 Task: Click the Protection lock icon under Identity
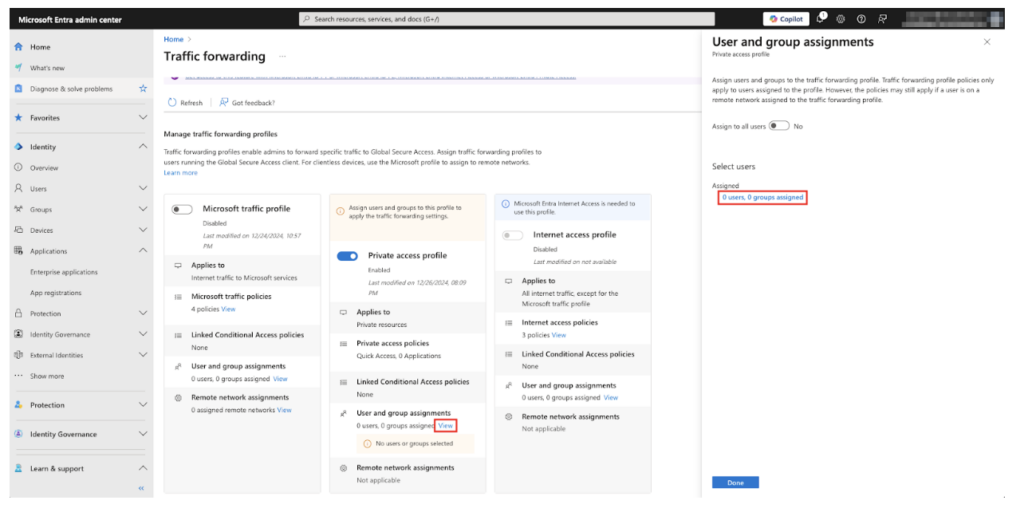click(19, 313)
